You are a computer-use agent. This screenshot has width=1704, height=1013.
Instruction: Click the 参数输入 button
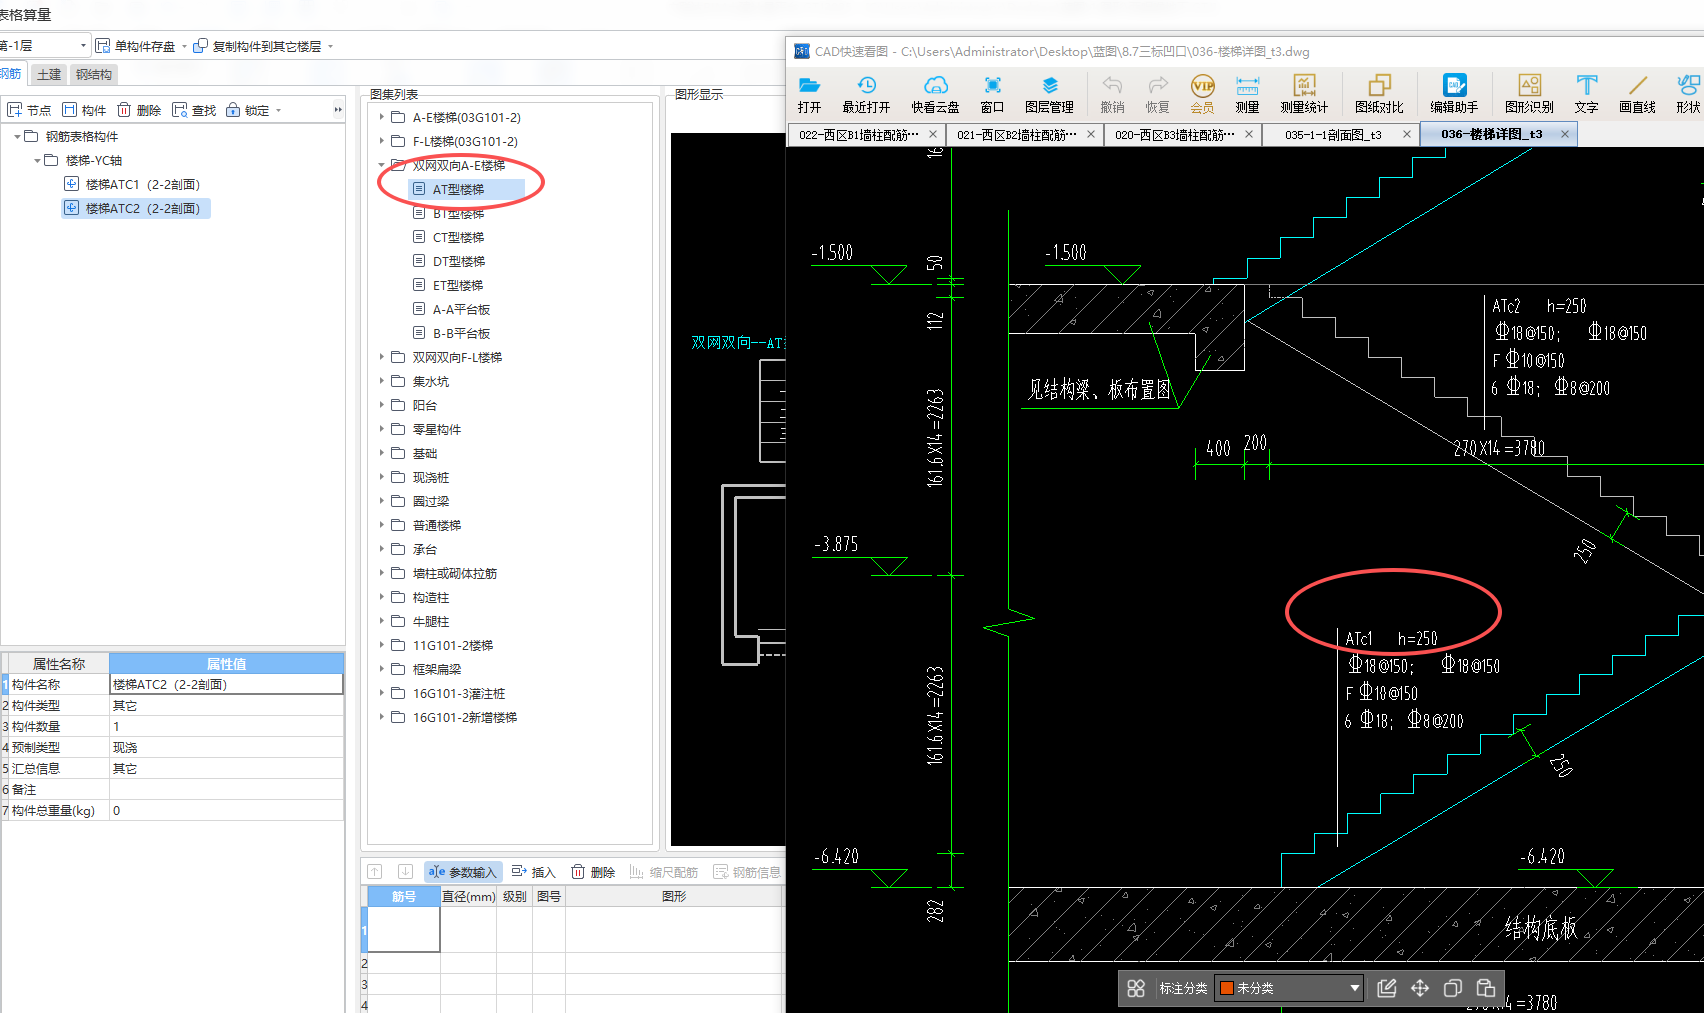(462, 872)
